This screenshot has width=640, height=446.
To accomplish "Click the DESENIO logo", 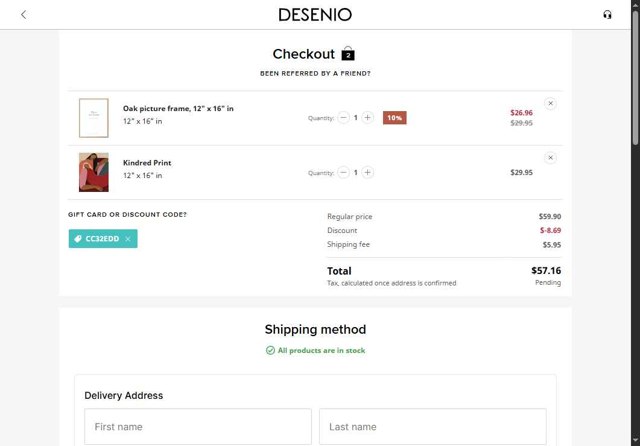I will tap(315, 15).
